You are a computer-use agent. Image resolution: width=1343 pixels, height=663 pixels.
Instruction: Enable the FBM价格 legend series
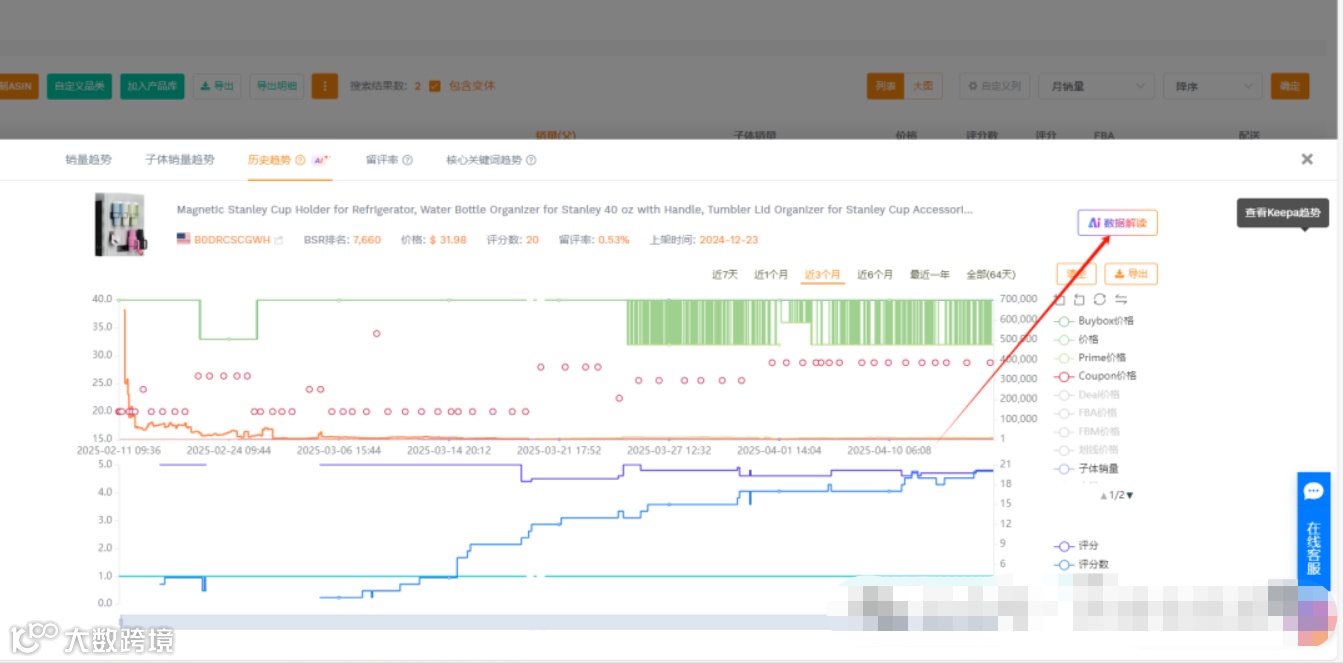pos(1087,431)
